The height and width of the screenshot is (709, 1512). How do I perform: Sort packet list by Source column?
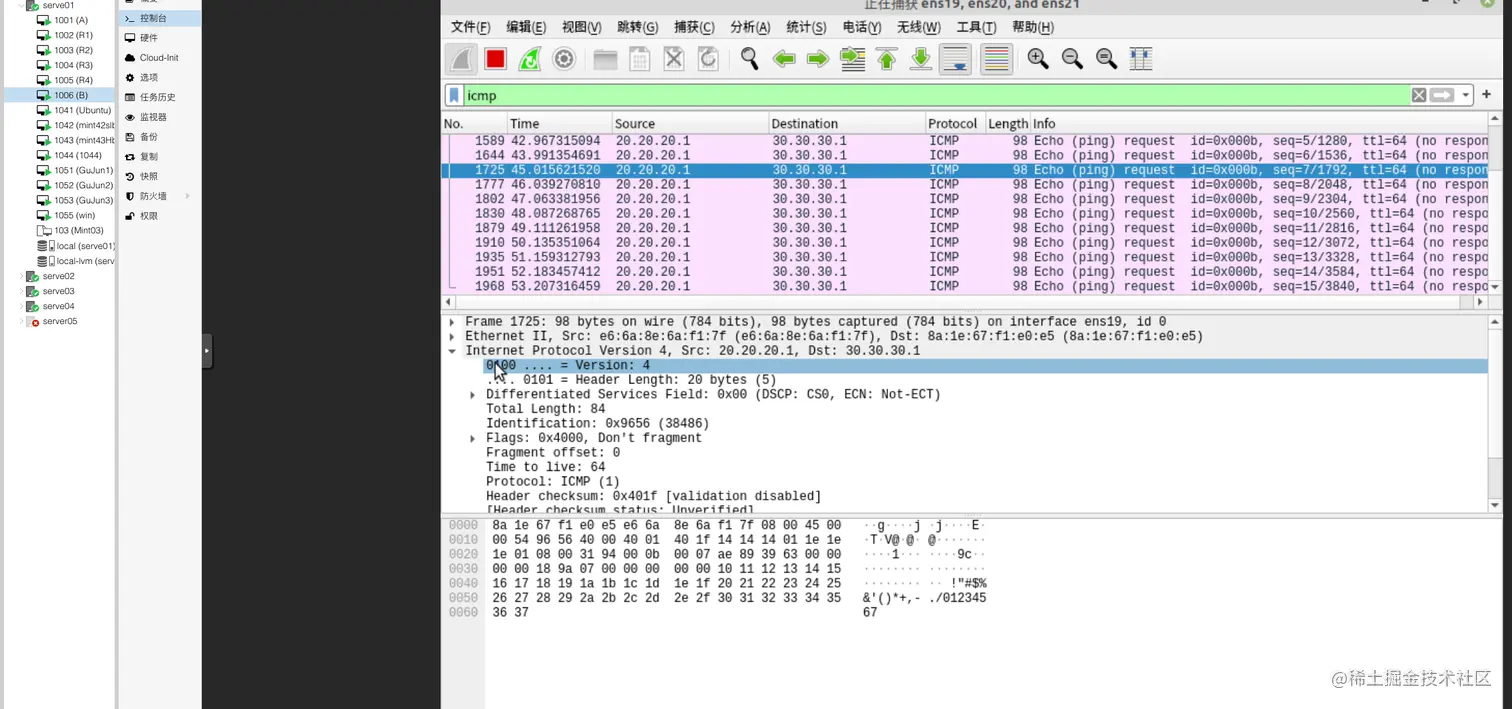(x=689, y=123)
